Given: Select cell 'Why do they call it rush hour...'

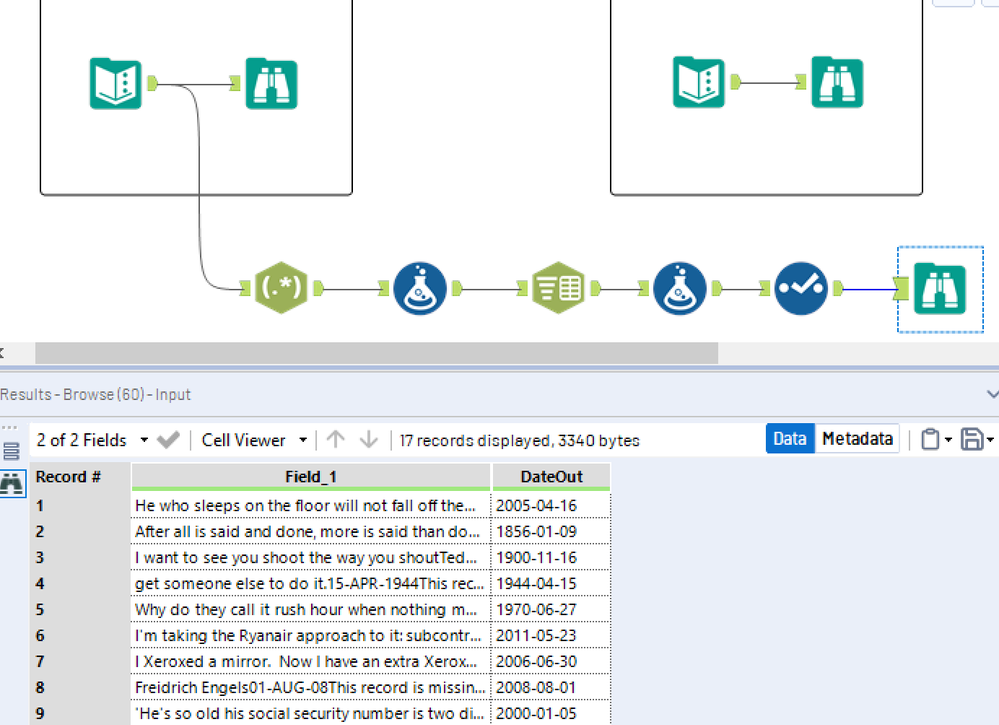Looking at the screenshot, I should [x=311, y=610].
